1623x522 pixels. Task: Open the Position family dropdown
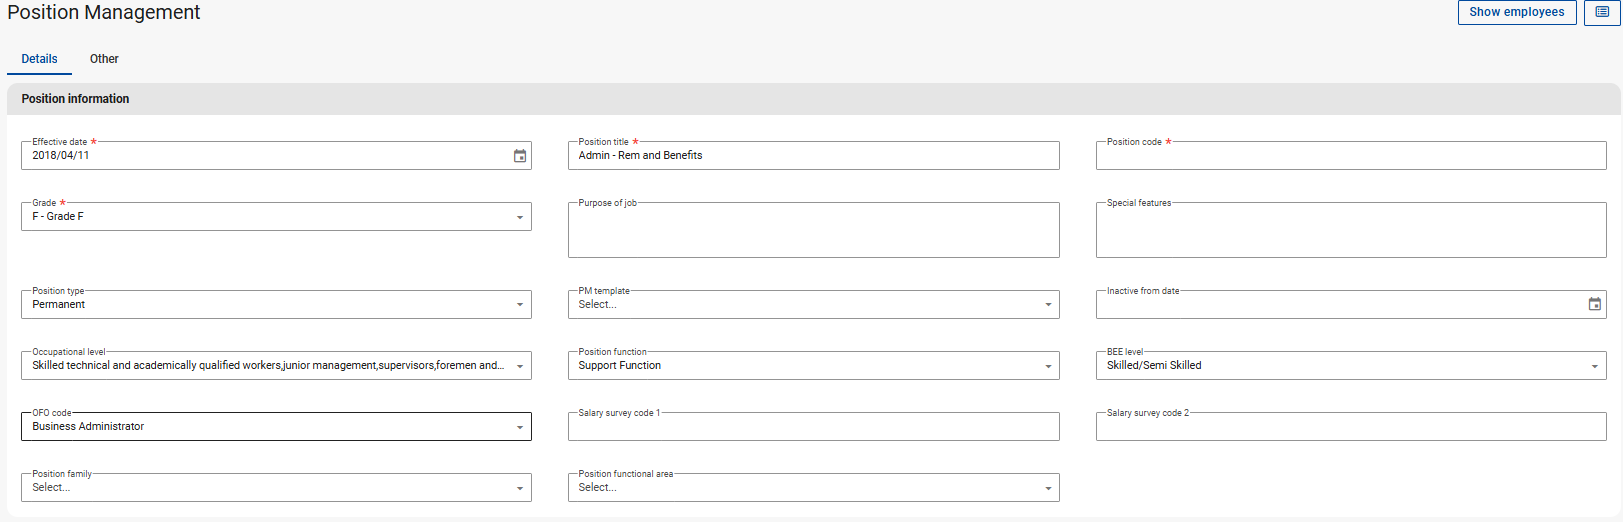(519, 488)
